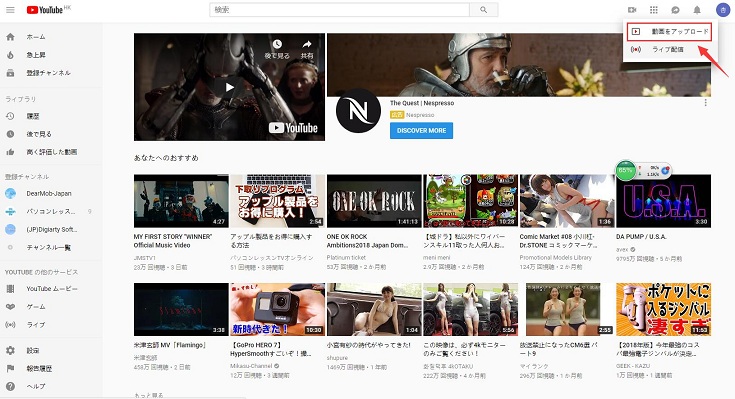
Task: Go to Home in sidebar
Action: tap(52, 37)
